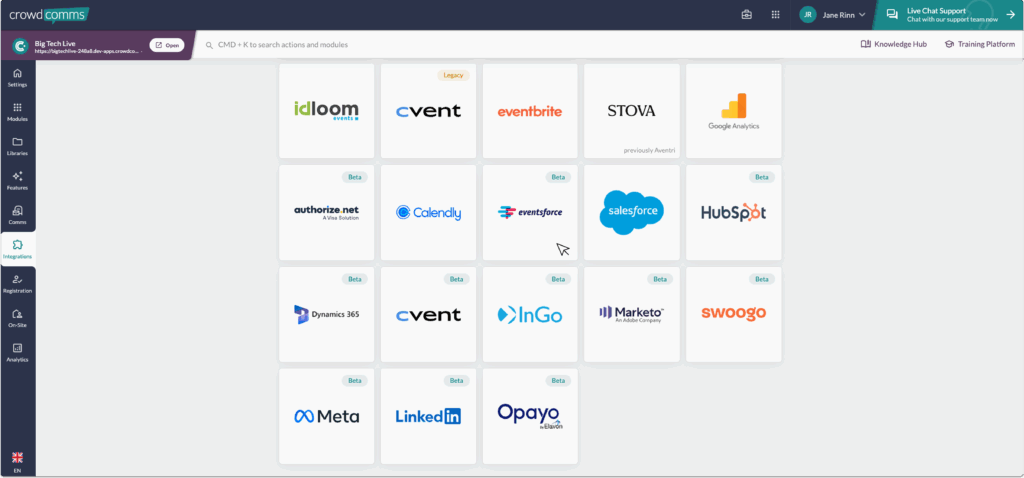This screenshot has height=478, width=1024.
Task: Expand the Jane Rinn account dropdown
Action: pos(833,15)
